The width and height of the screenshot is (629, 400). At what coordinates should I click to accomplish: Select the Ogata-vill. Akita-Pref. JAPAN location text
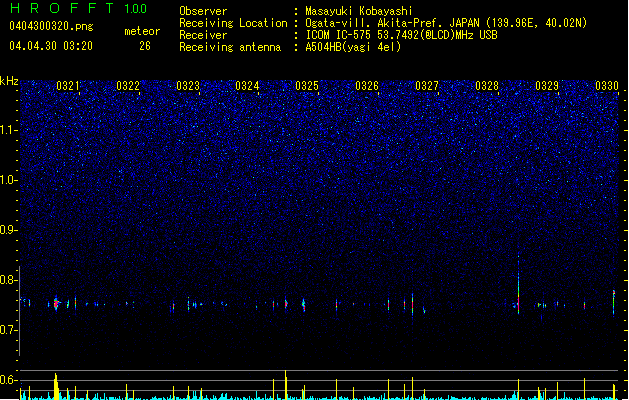pos(446,23)
